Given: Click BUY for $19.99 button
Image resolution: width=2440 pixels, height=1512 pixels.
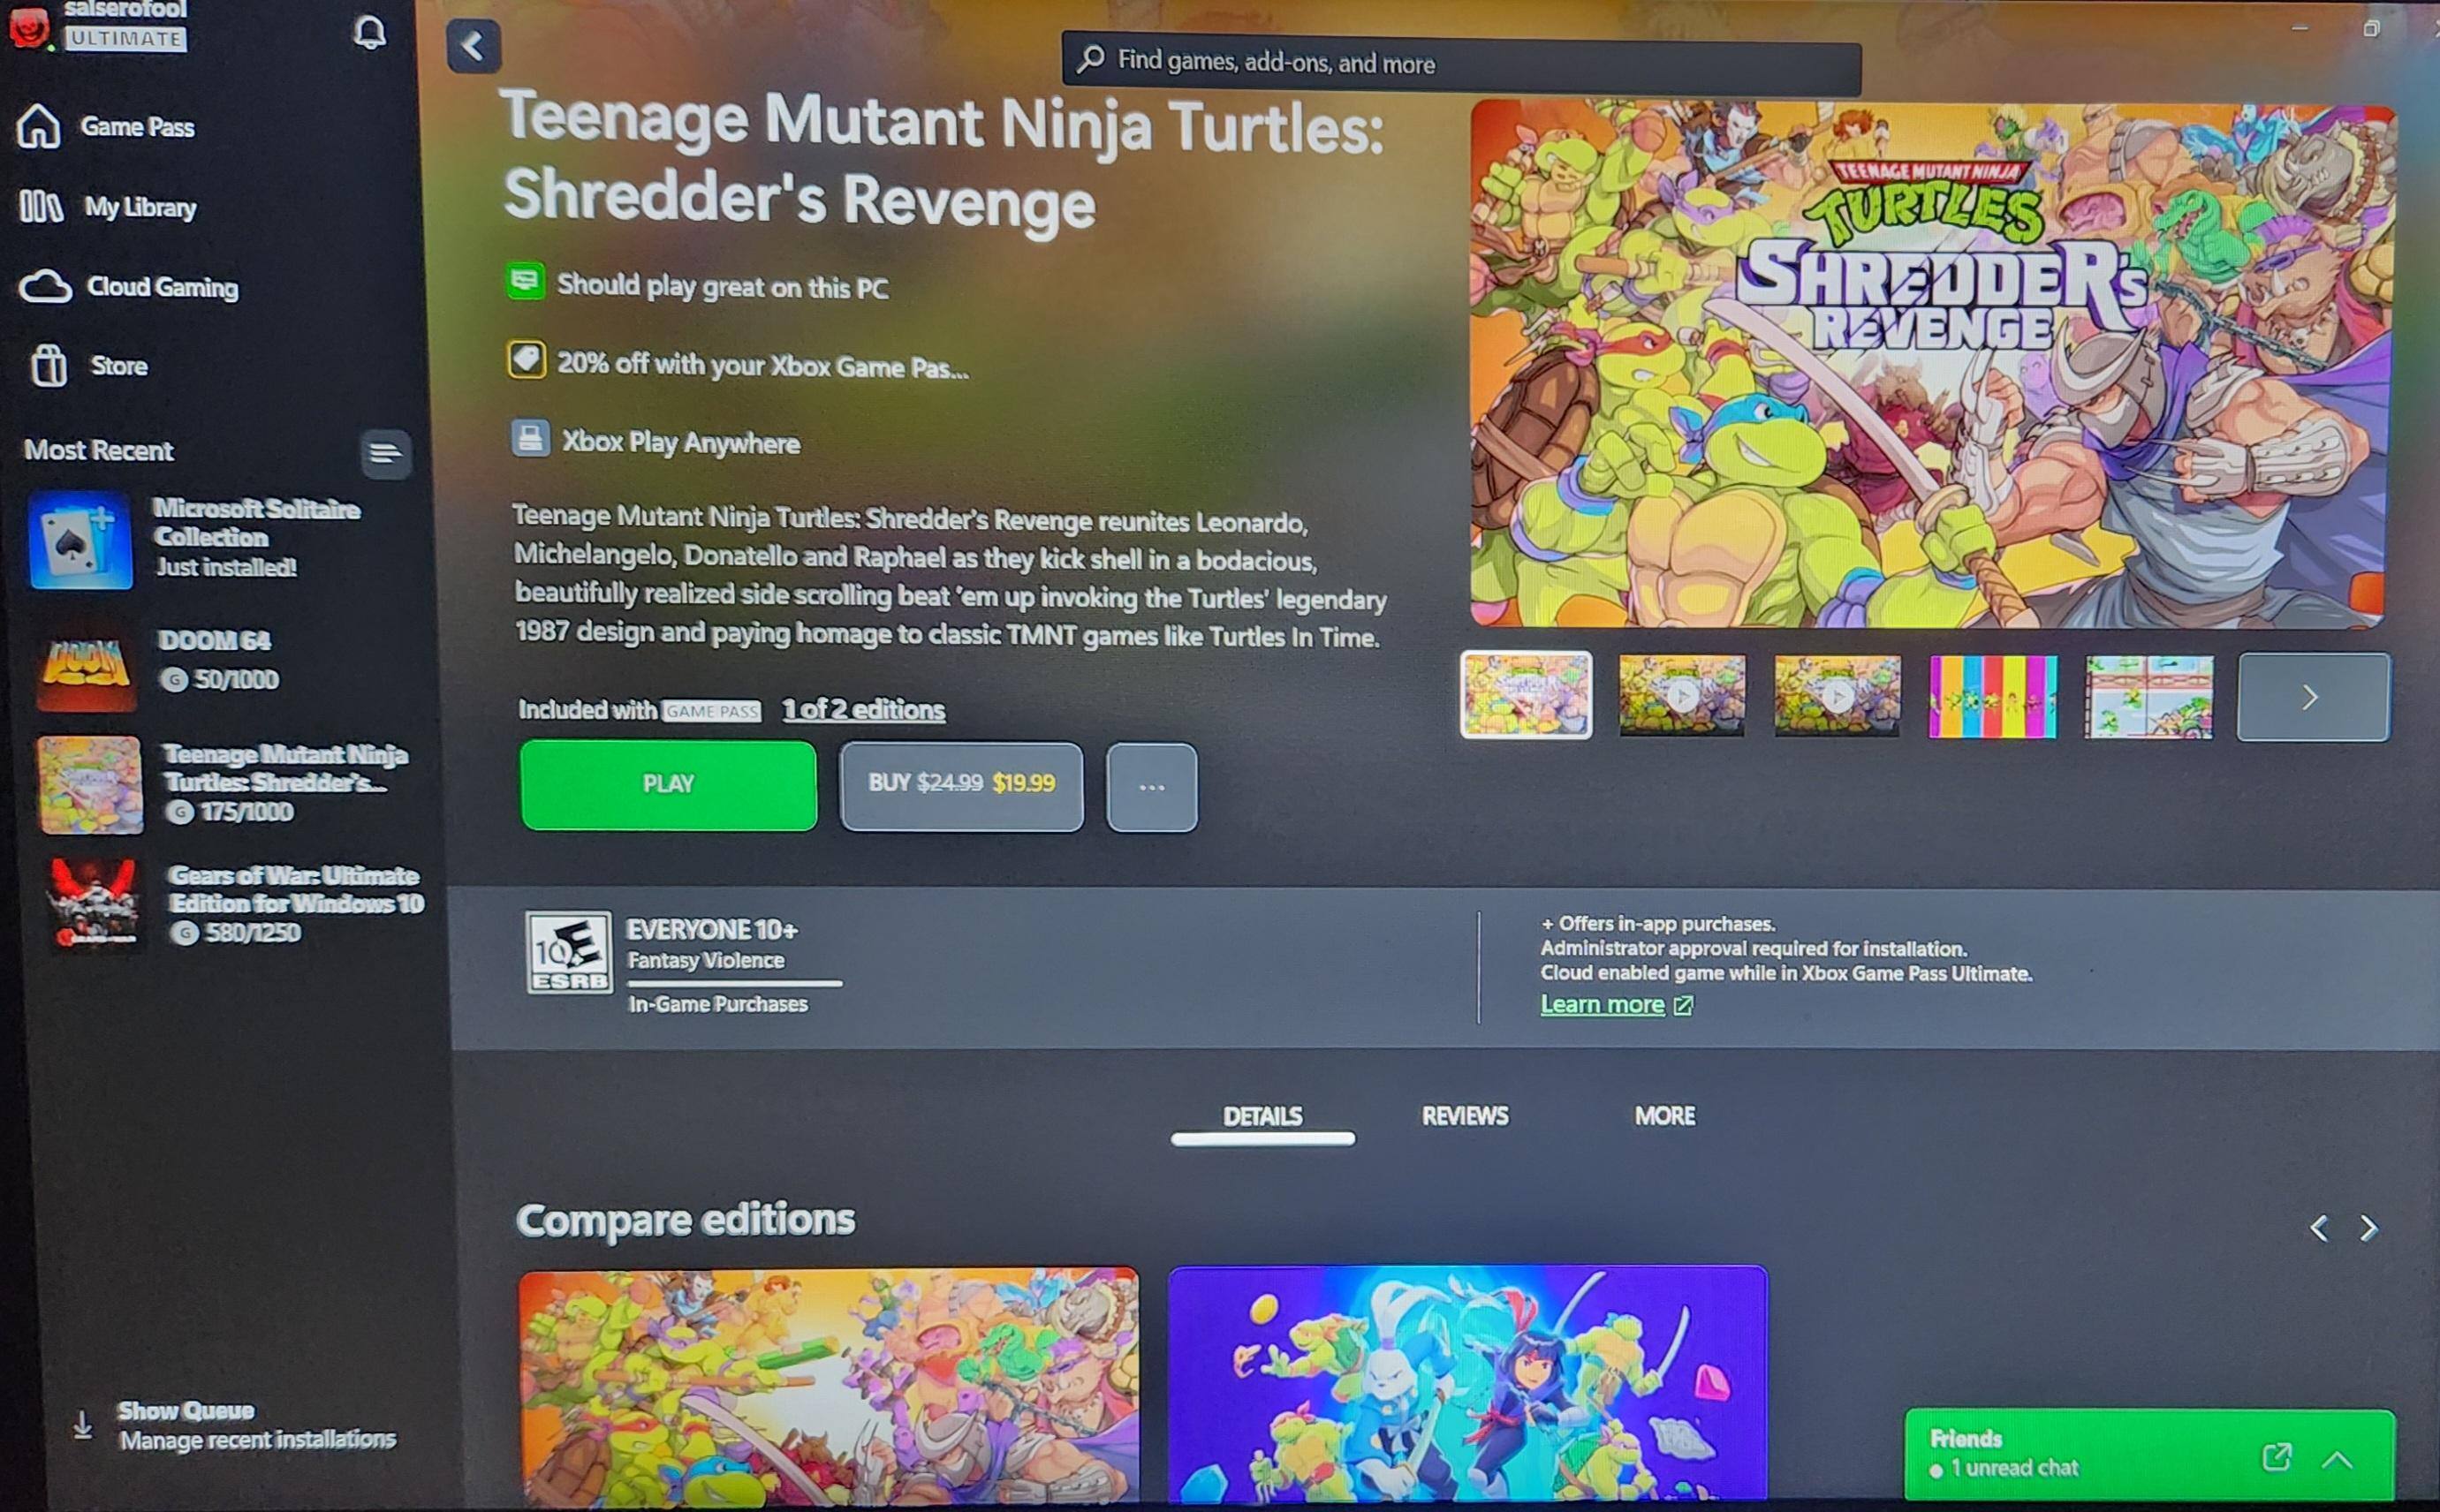Looking at the screenshot, I should (961, 786).
